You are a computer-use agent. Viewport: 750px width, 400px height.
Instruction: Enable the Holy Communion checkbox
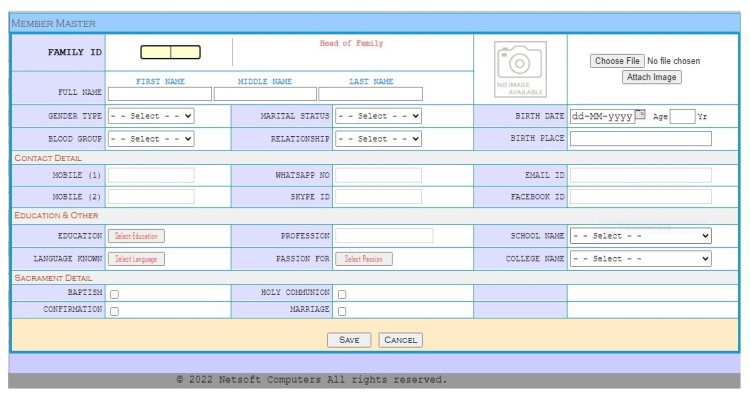click(342, 294)
